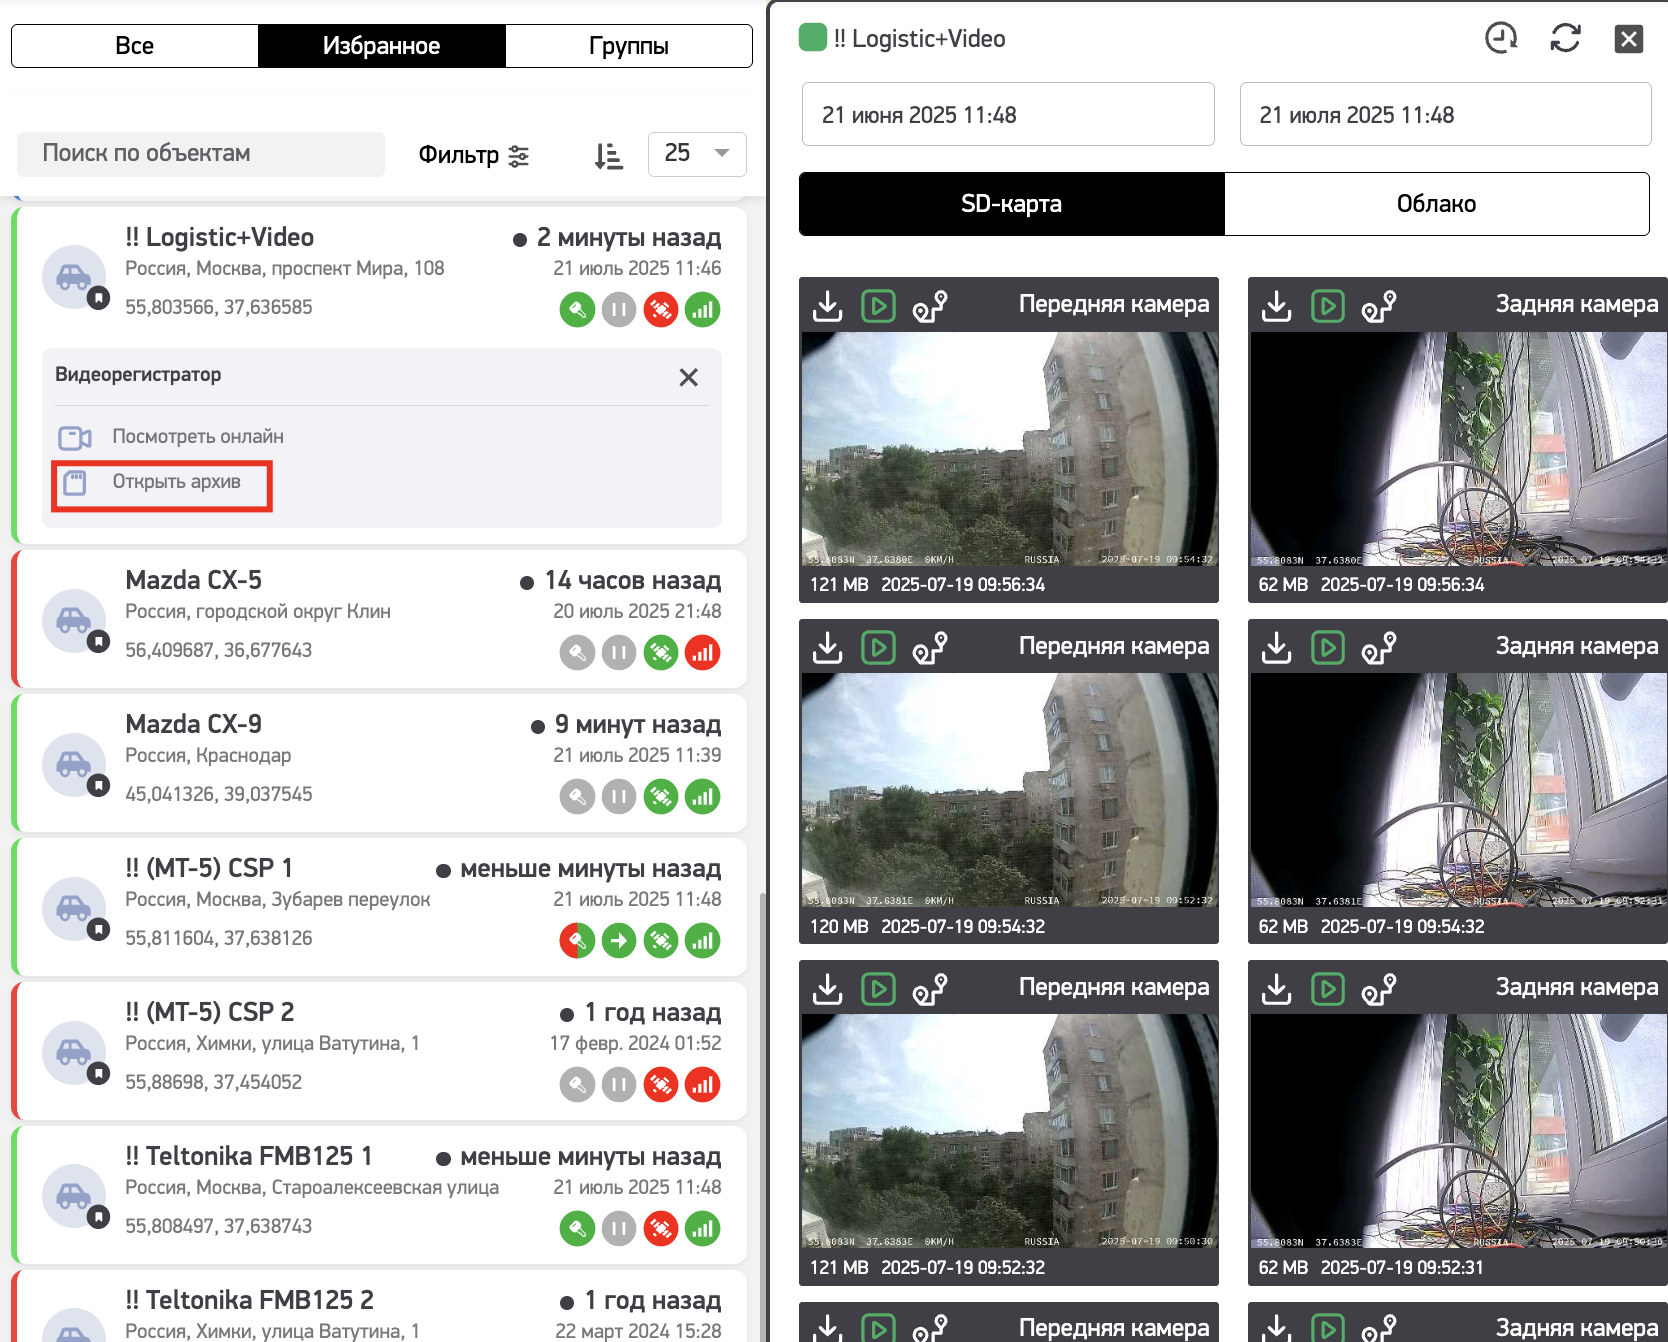Click green moving arrow icon of (MT-5) CSP 1
The height and width of the screenshot is (1342, 1668).
pyautogui.click(x=619, y=941)
